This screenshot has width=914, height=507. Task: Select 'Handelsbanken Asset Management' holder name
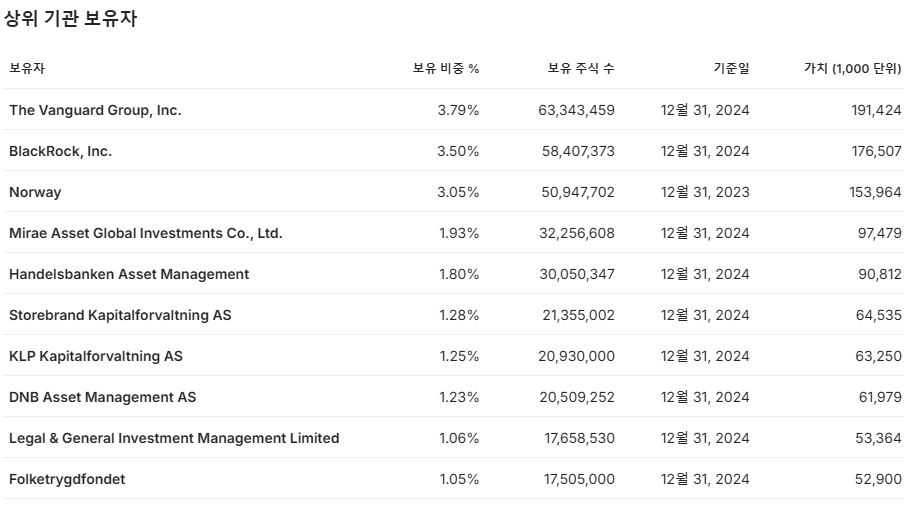click(129, 274)
